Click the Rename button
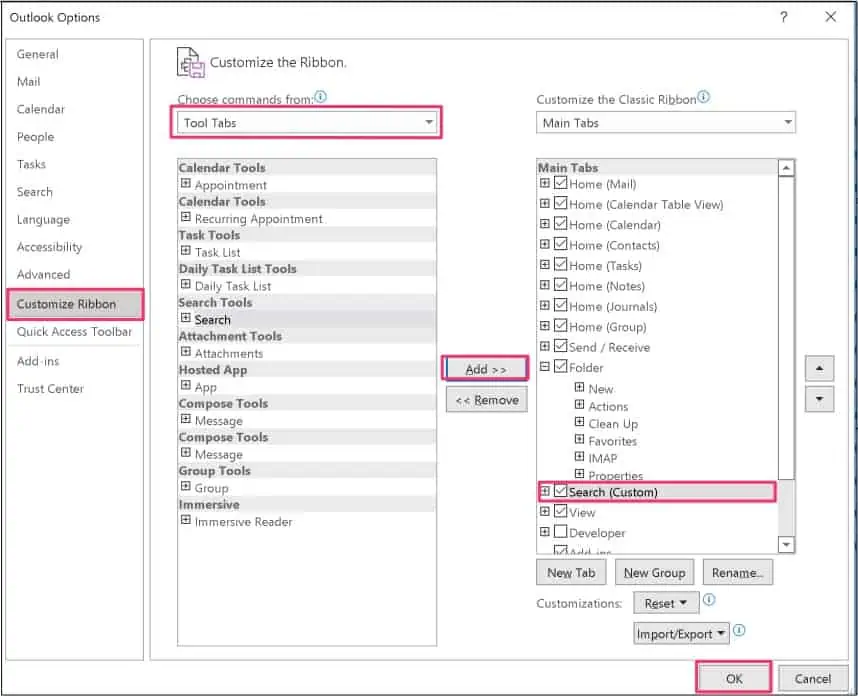The height and width of the screenshot is (696, 858). [738, 572]
